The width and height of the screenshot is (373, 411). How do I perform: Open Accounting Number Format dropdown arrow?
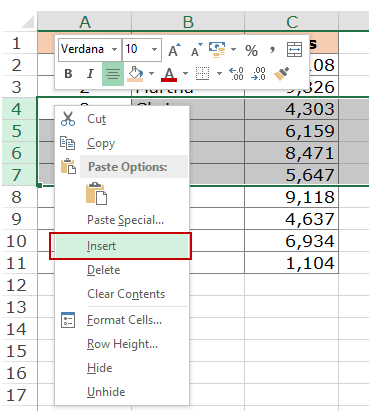pyautogui.click(x=233, y=50)
